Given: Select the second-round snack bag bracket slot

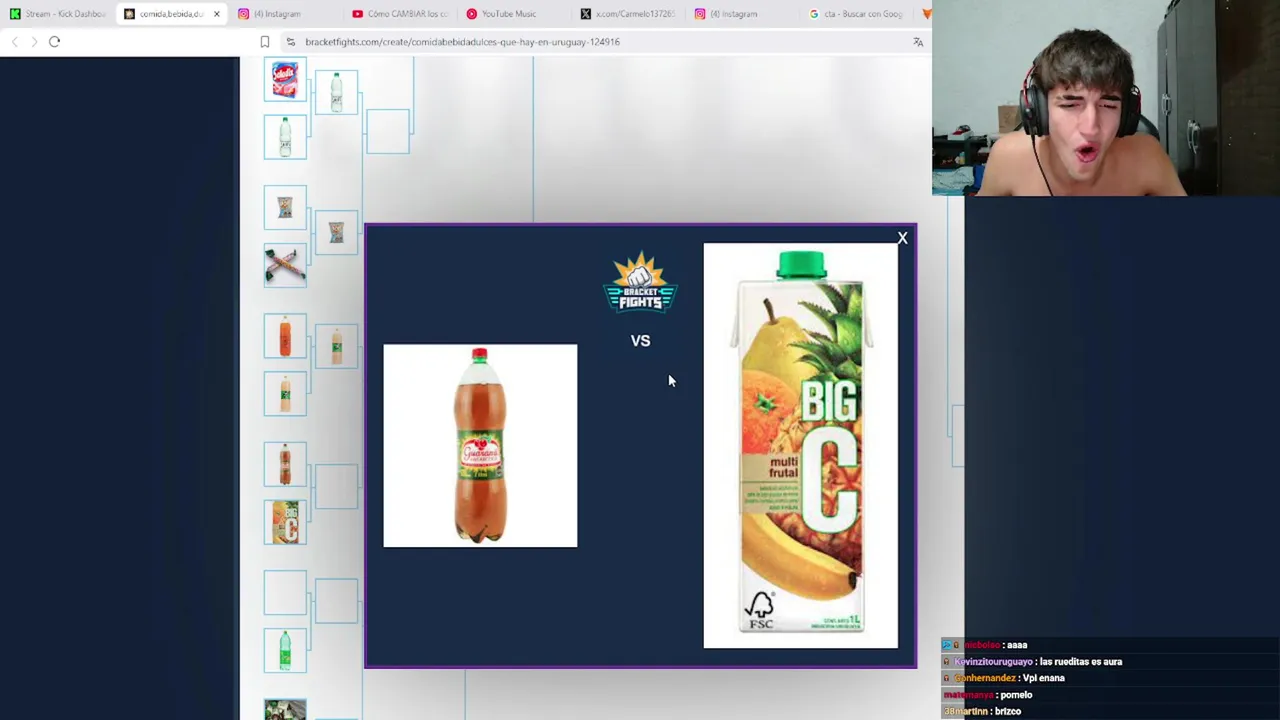Looking at the screenshot, I should (x=336, y=232).
